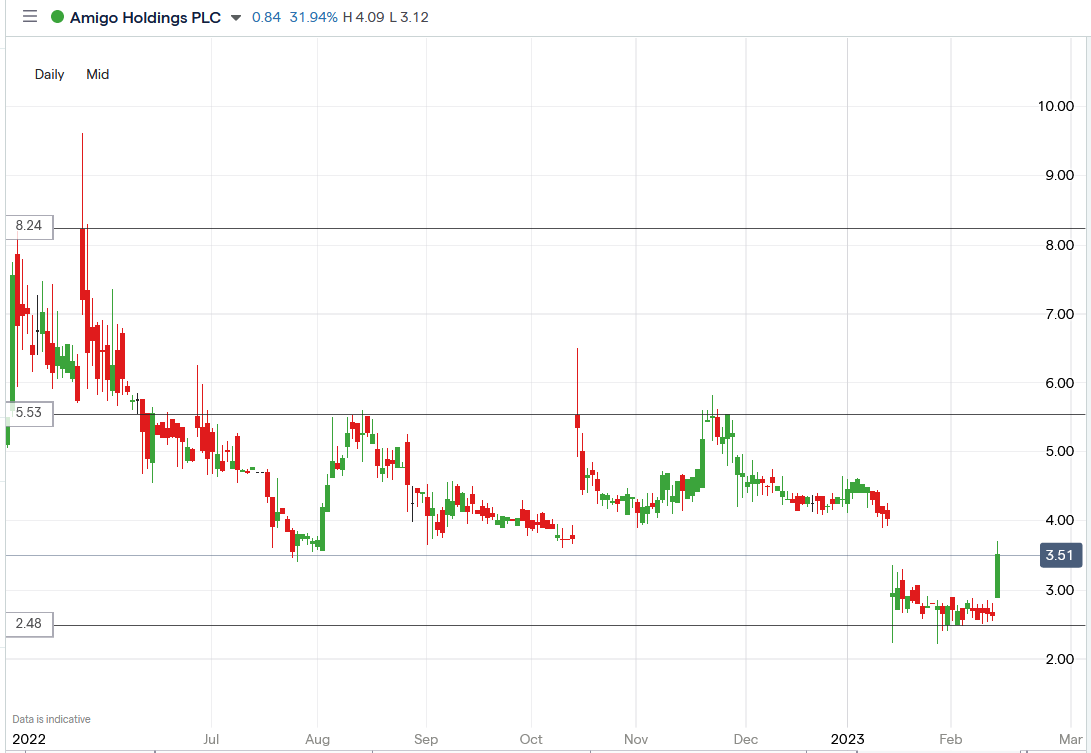
Task: Click the Aug label on time axis
Action: (x=317, y=739)
